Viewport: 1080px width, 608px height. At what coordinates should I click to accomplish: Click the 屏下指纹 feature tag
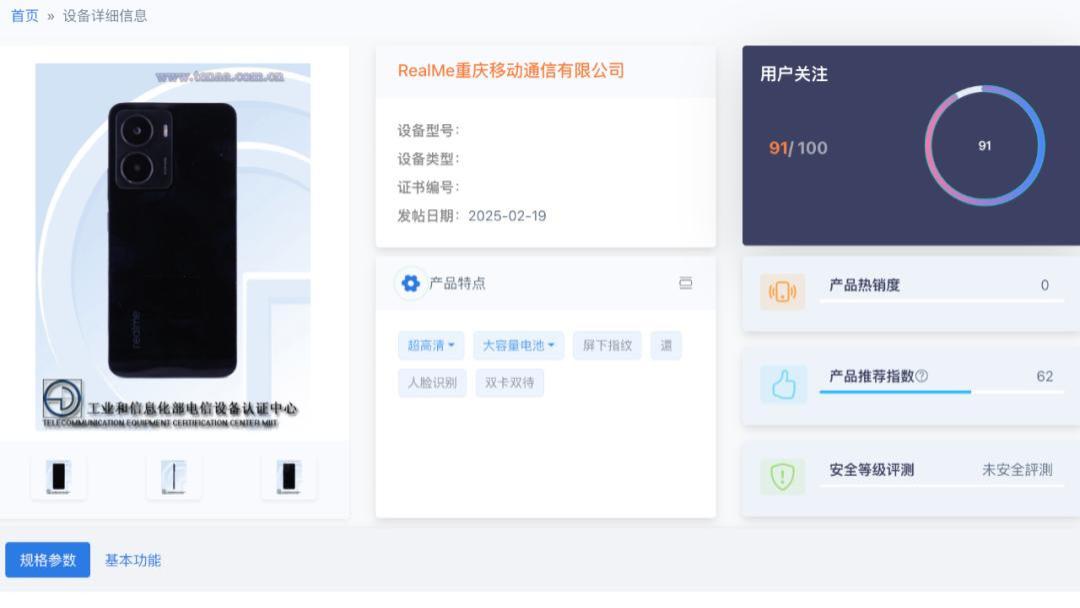[x=608, y=345]
